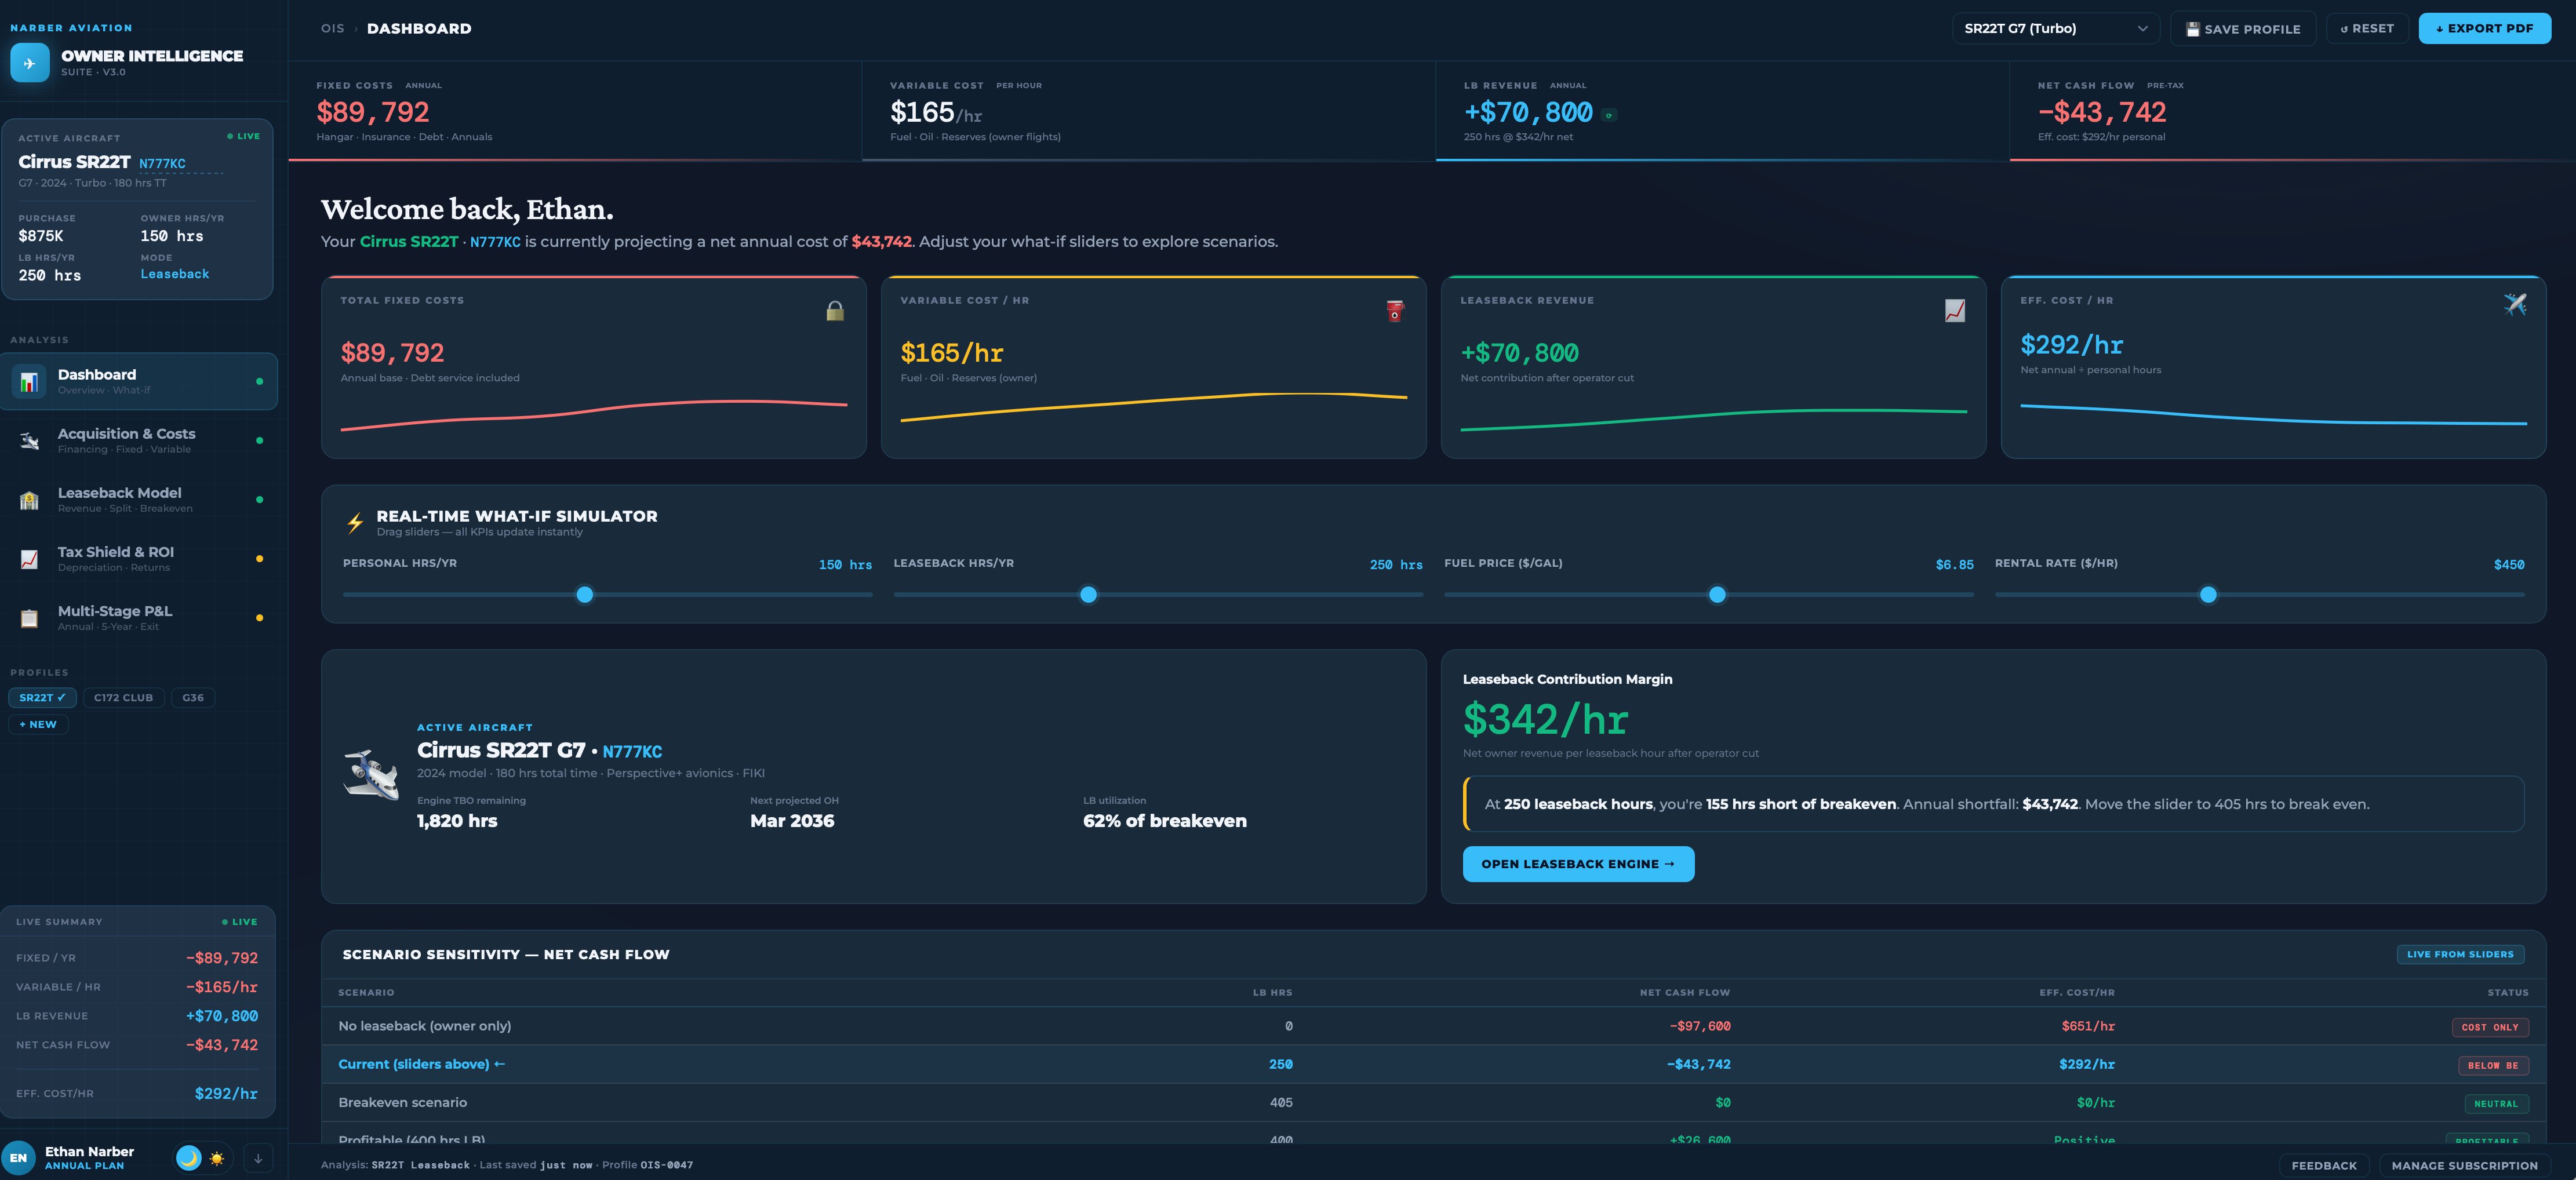Select the C172 CLUB profile chip
The image size is (2576, 1180).
pyautogui.click(x=123, y=698)
